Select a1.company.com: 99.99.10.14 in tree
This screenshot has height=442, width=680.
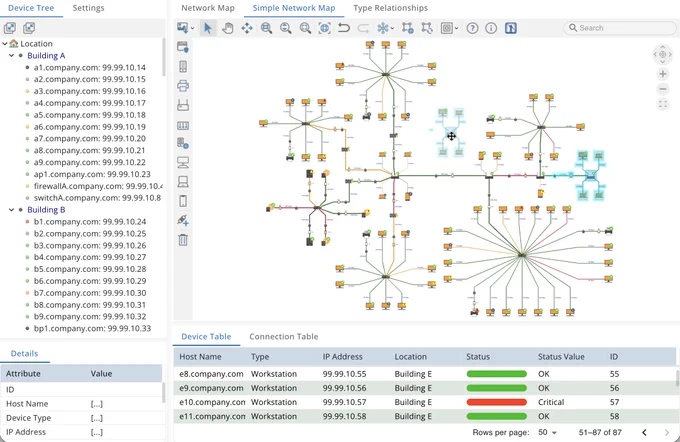[x=90, y=68]
